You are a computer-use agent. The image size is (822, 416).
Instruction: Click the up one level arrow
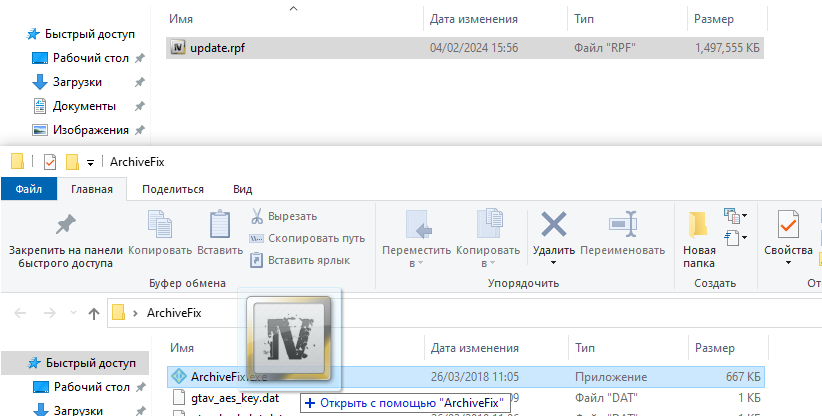94,313
